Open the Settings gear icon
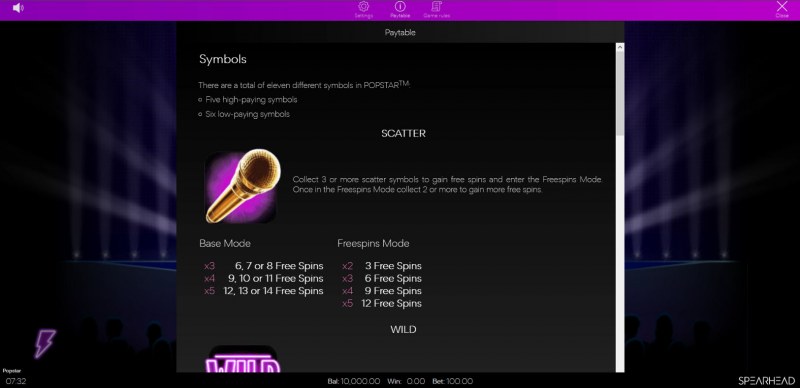800x388 pixels. click(363, 7)
